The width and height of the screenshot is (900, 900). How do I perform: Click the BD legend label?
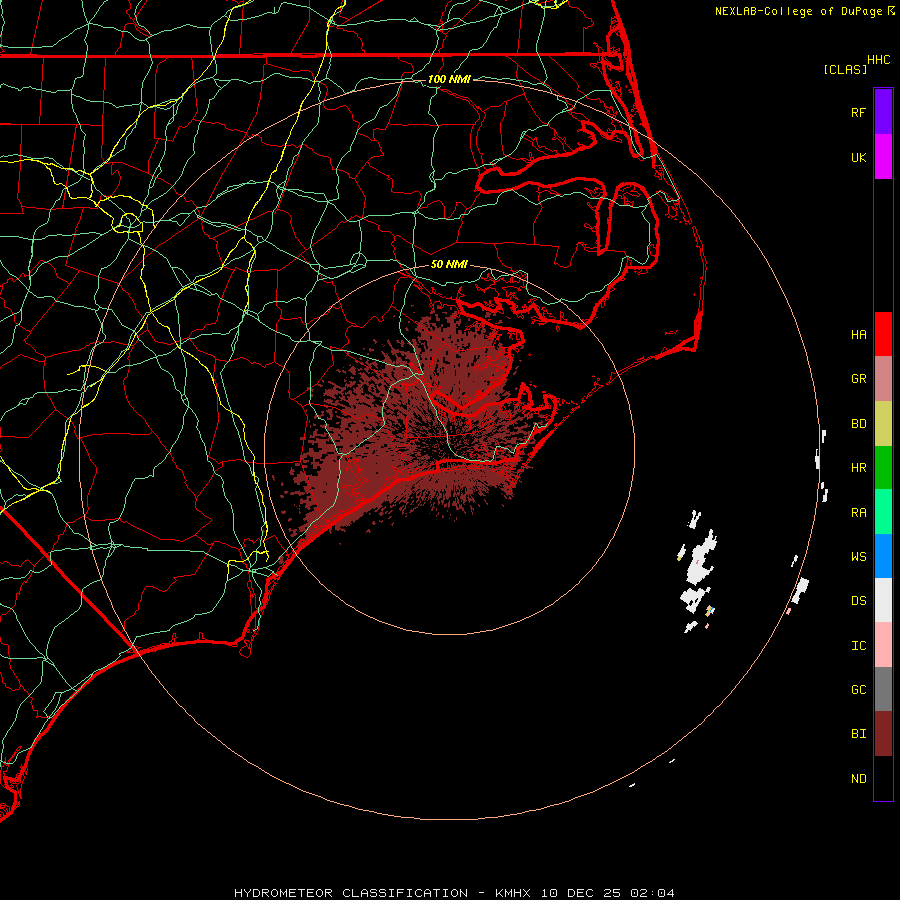click(x=858, y=424)
